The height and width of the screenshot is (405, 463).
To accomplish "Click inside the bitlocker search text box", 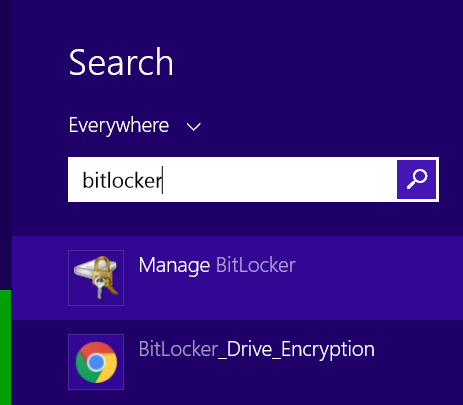I will 232,179.
